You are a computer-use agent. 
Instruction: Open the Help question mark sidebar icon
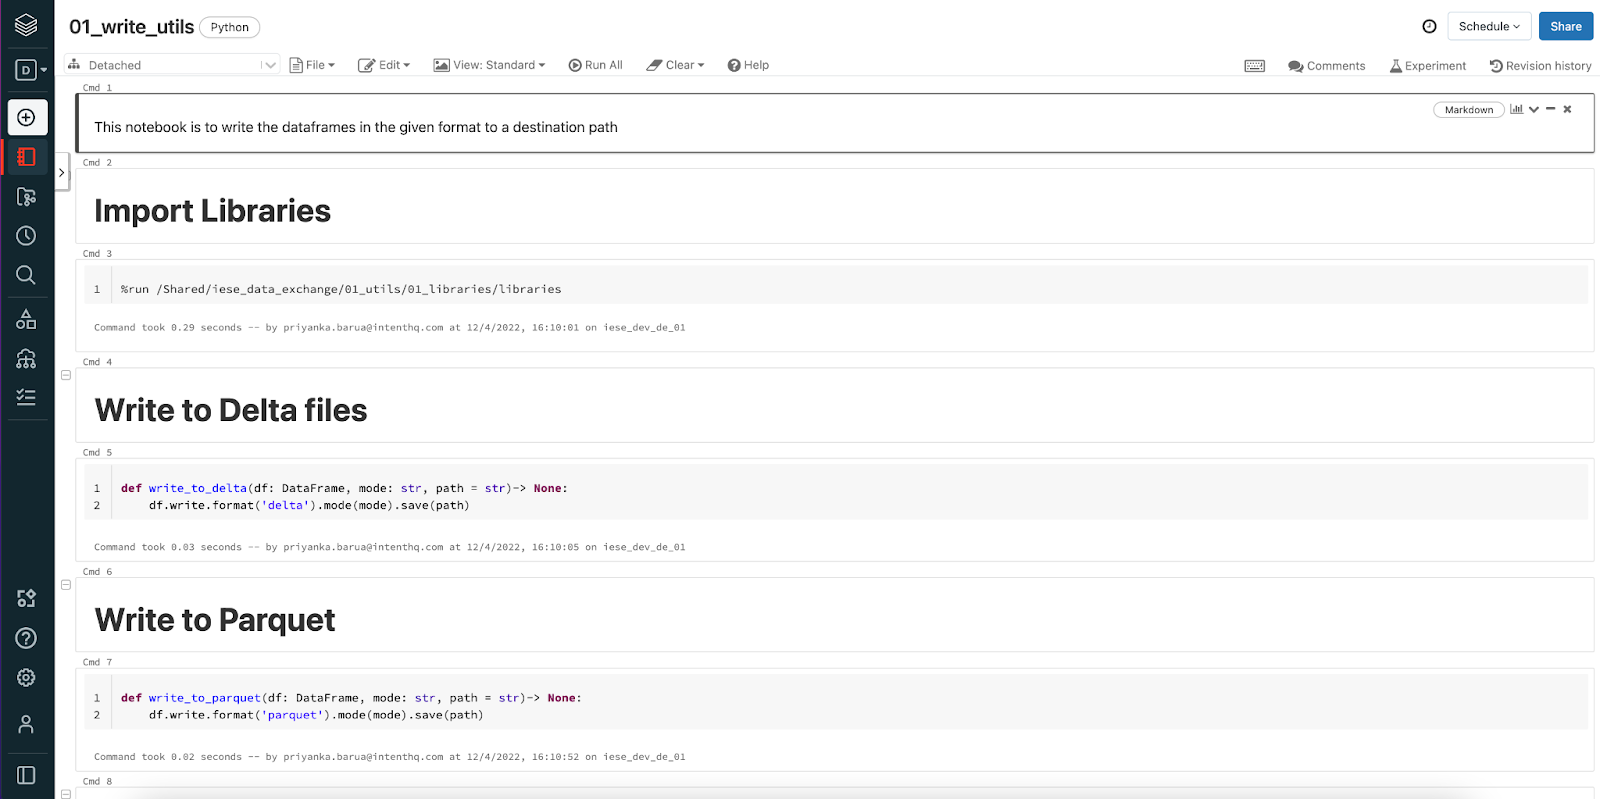pos(27,638)
